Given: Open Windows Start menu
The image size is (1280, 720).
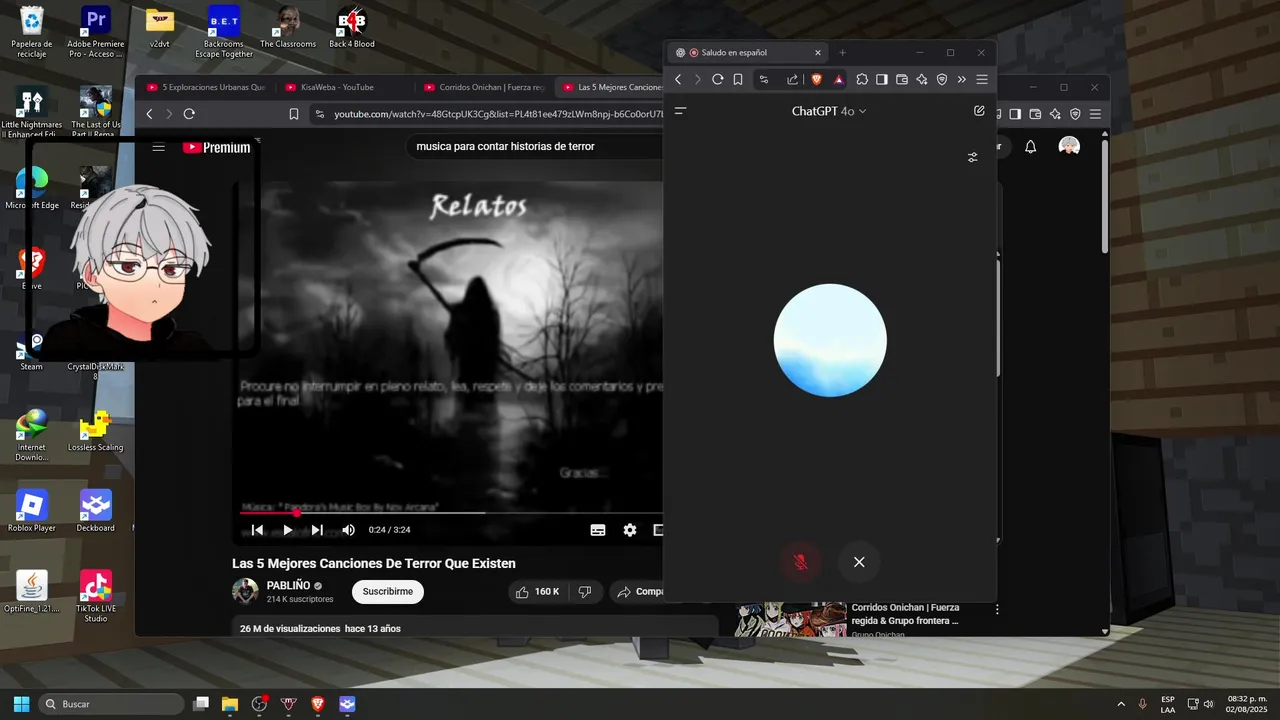Looking at the screenshot, I should click(x=21, y=704).
